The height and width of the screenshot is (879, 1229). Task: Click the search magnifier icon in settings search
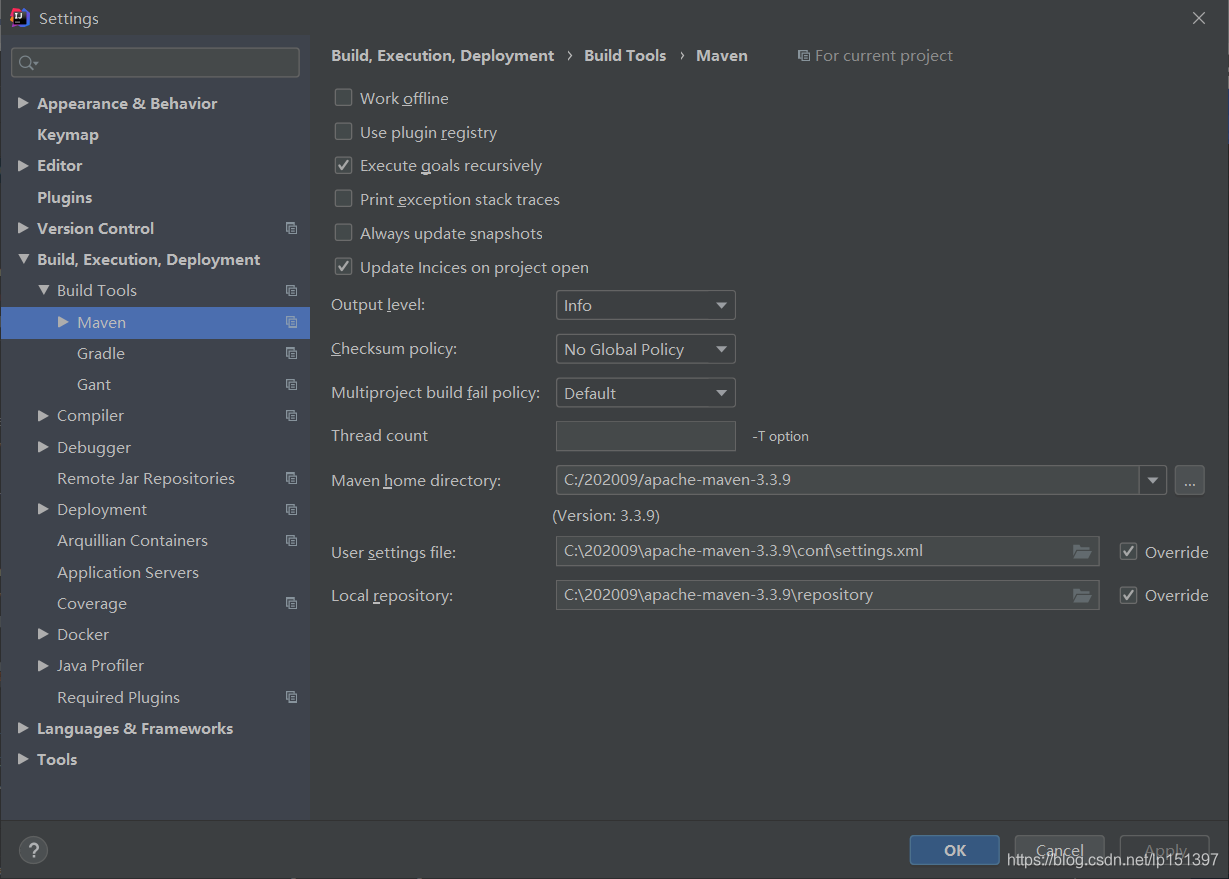pyautogui.click(x=27, y=62)
